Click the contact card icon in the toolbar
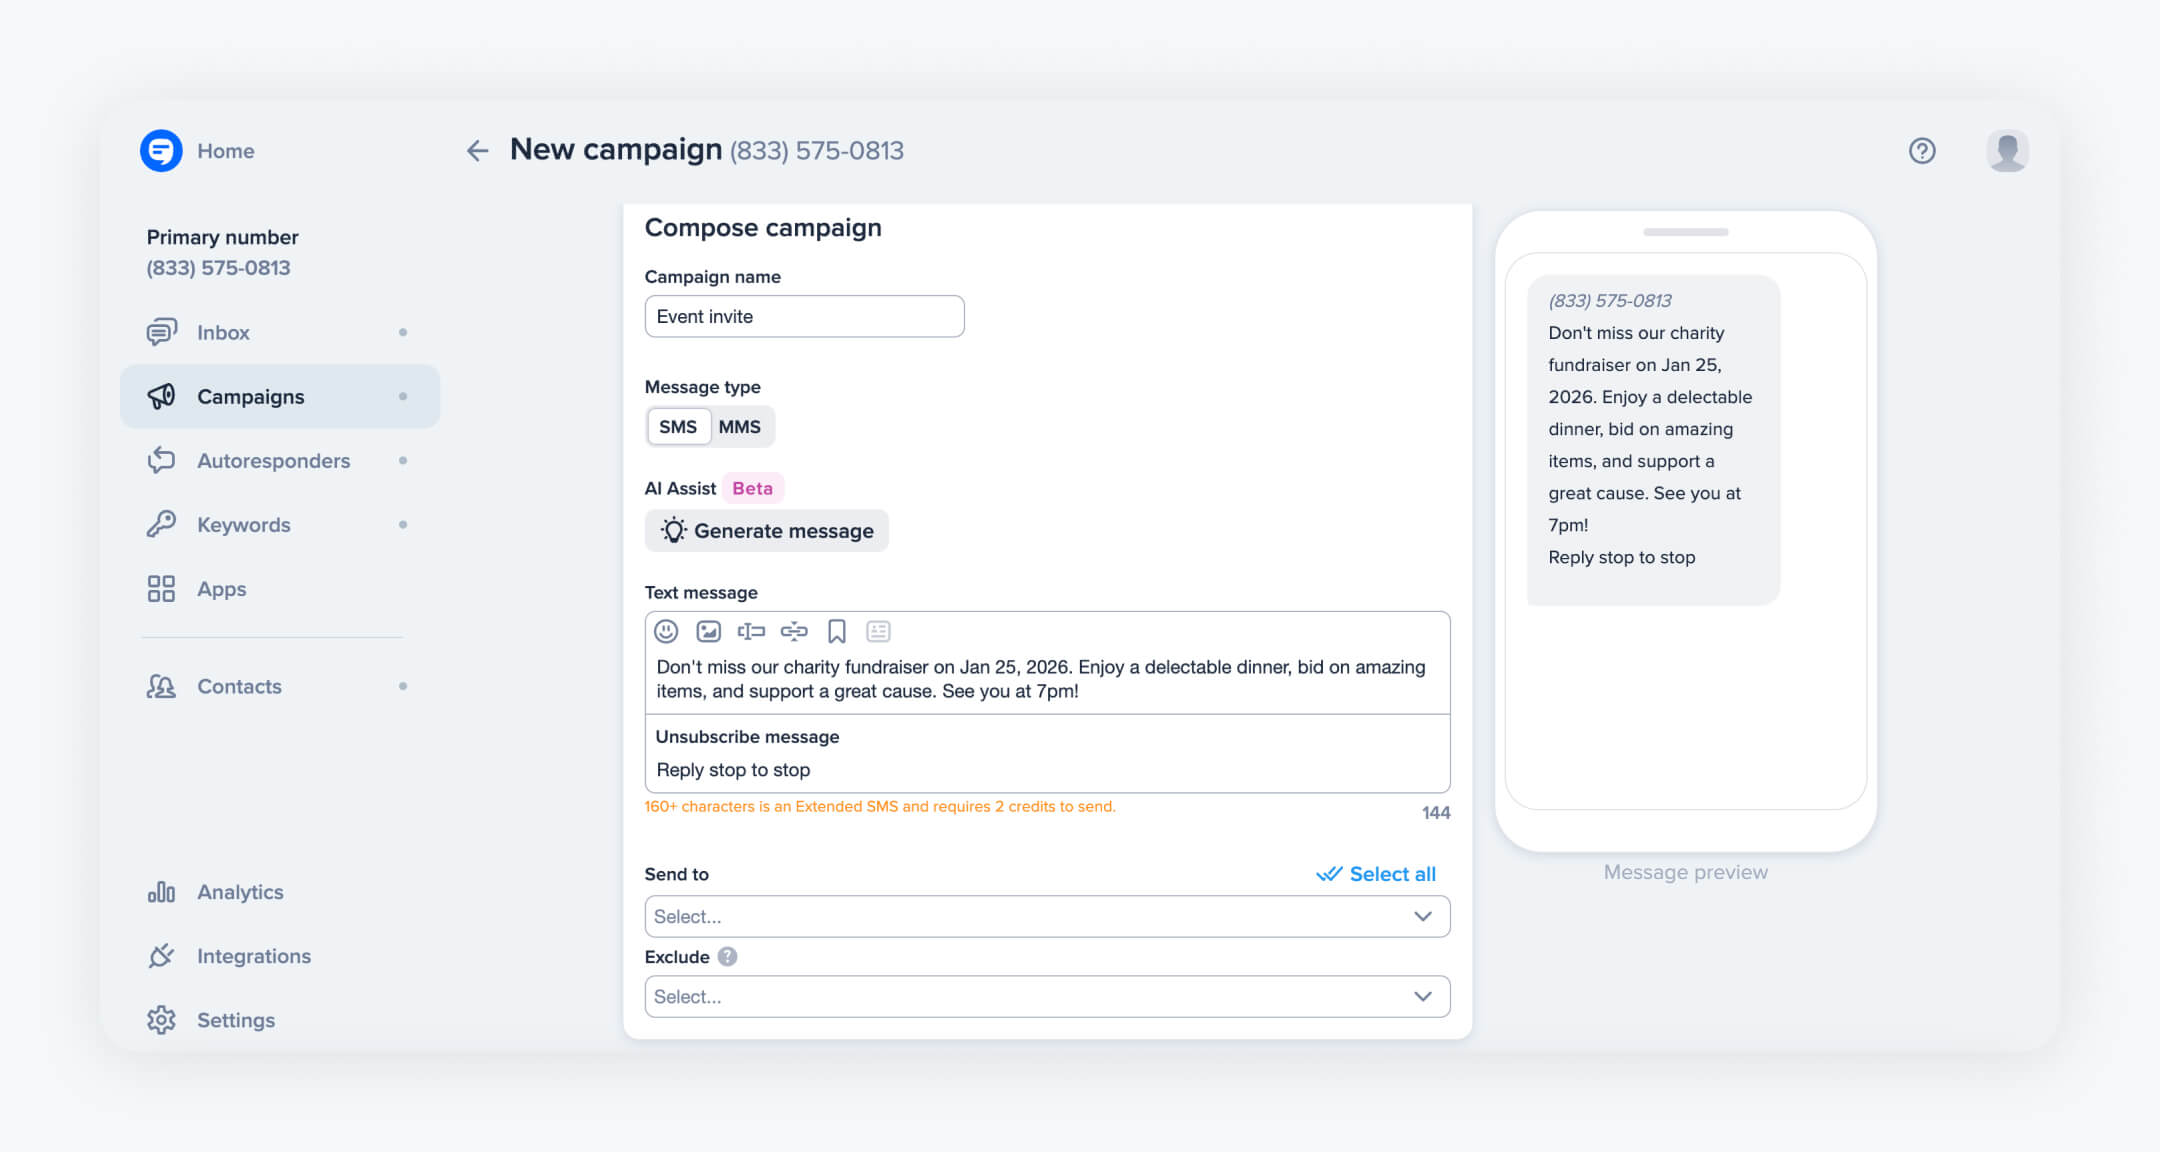The height and width of the screenshot is (1152, 2160). [x=878, y=631]
